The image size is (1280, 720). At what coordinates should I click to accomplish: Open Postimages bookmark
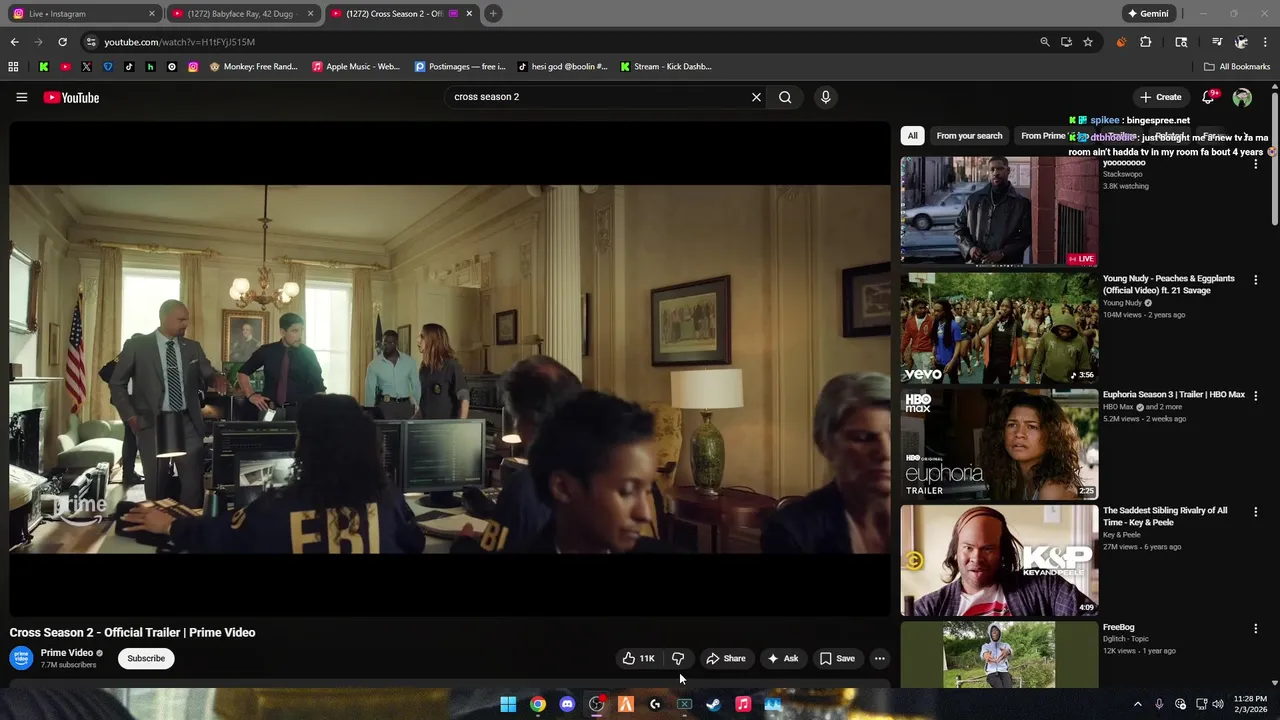pos(460,67)
